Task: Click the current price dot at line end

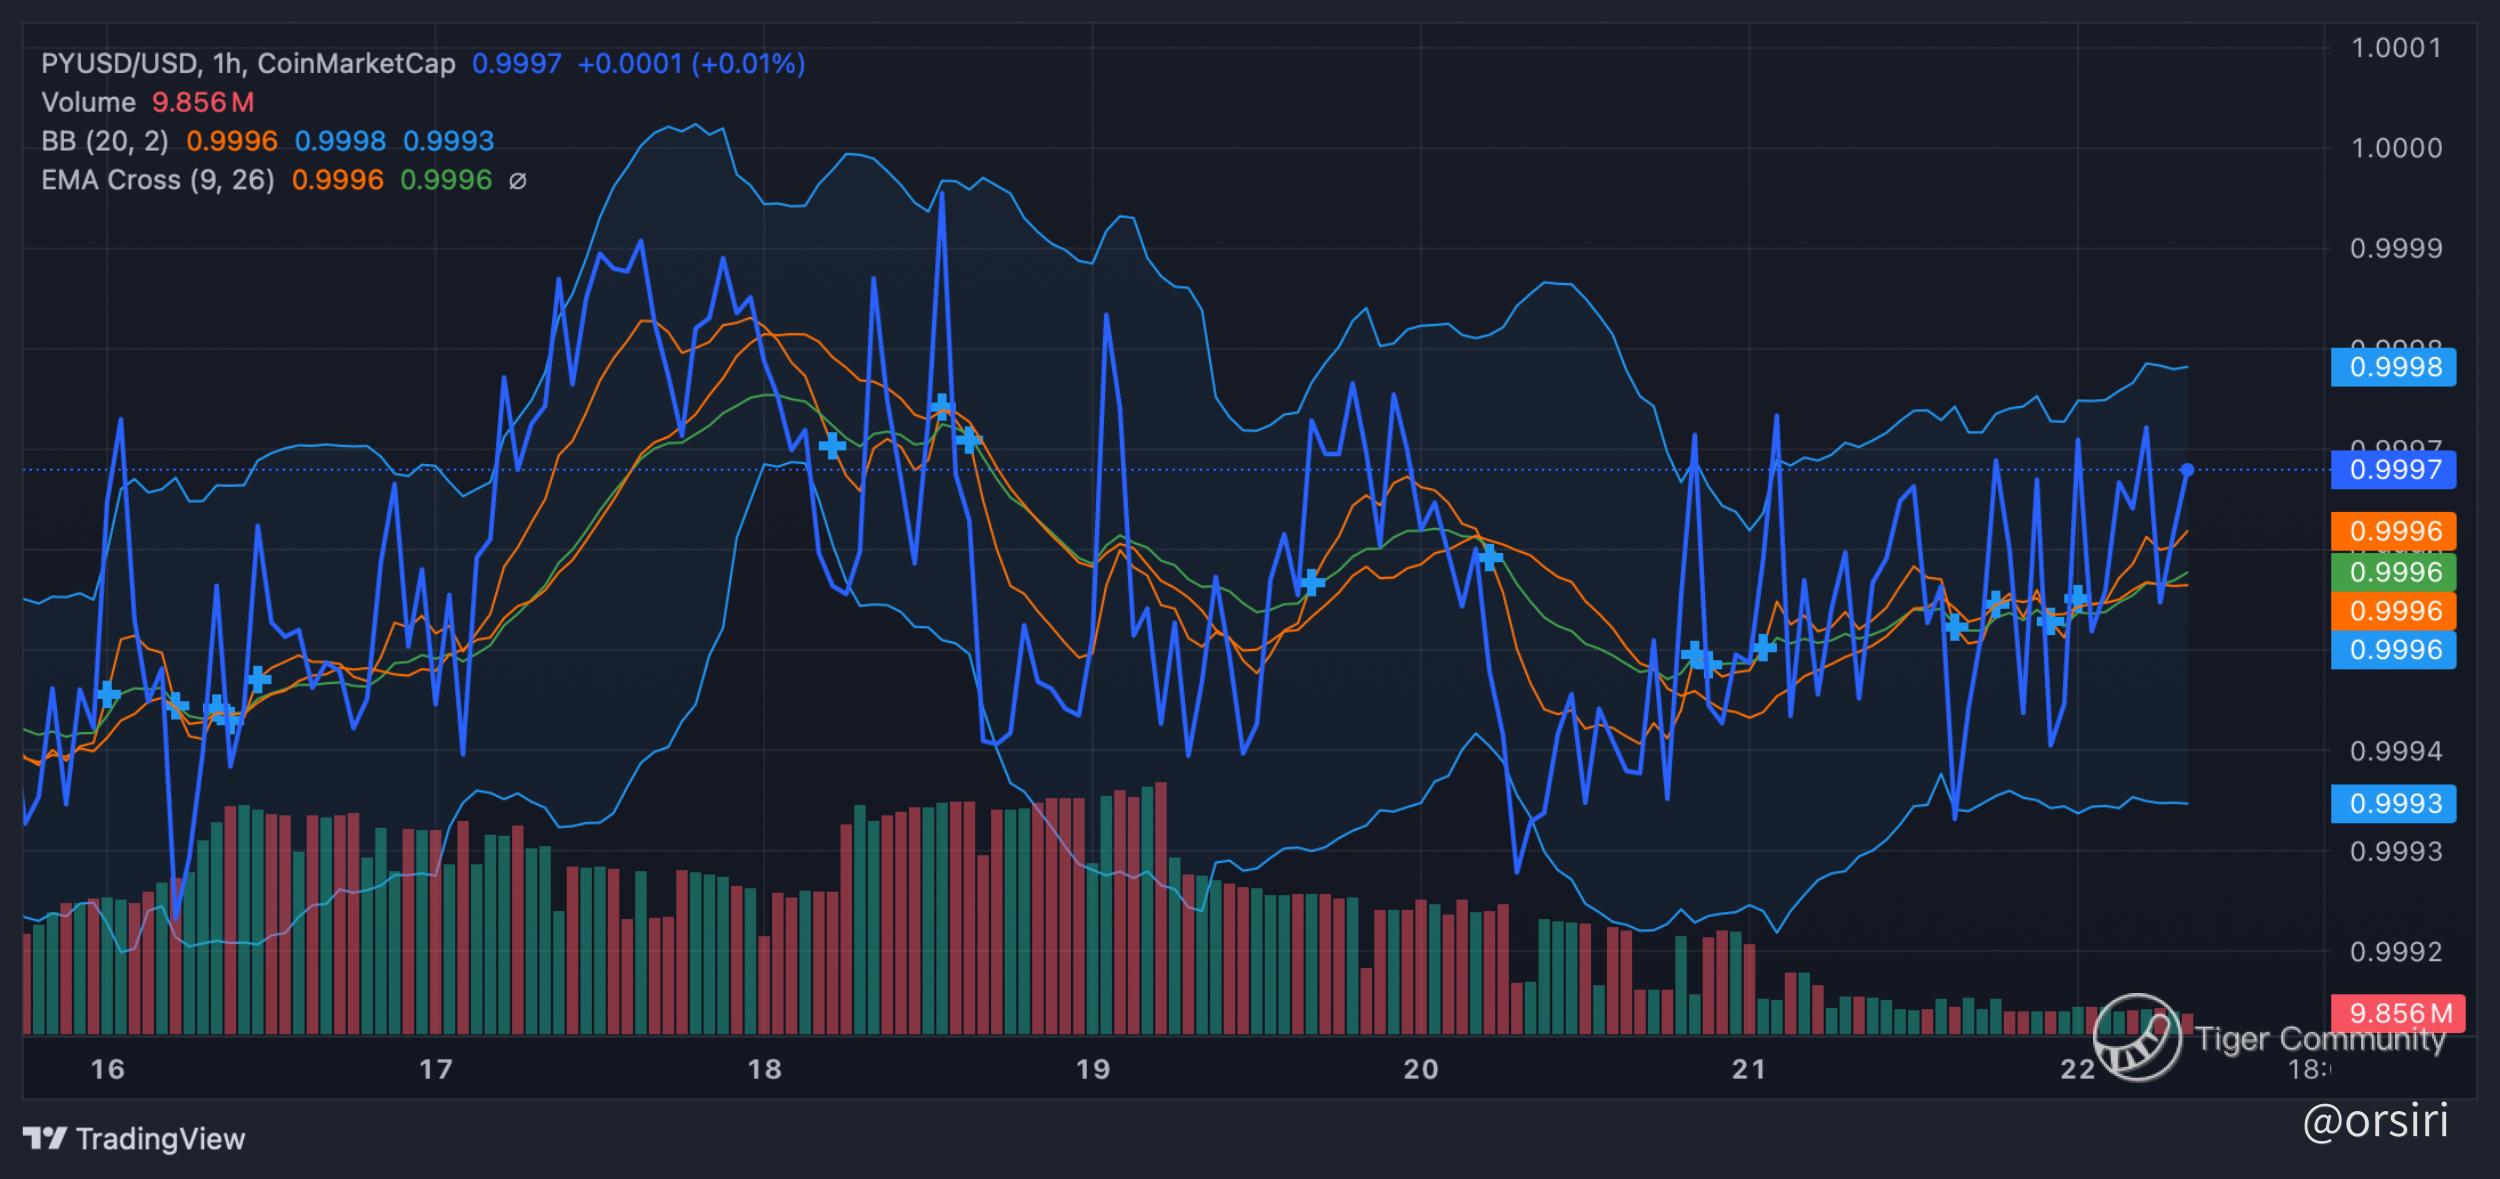Action: pos(2187,470)
